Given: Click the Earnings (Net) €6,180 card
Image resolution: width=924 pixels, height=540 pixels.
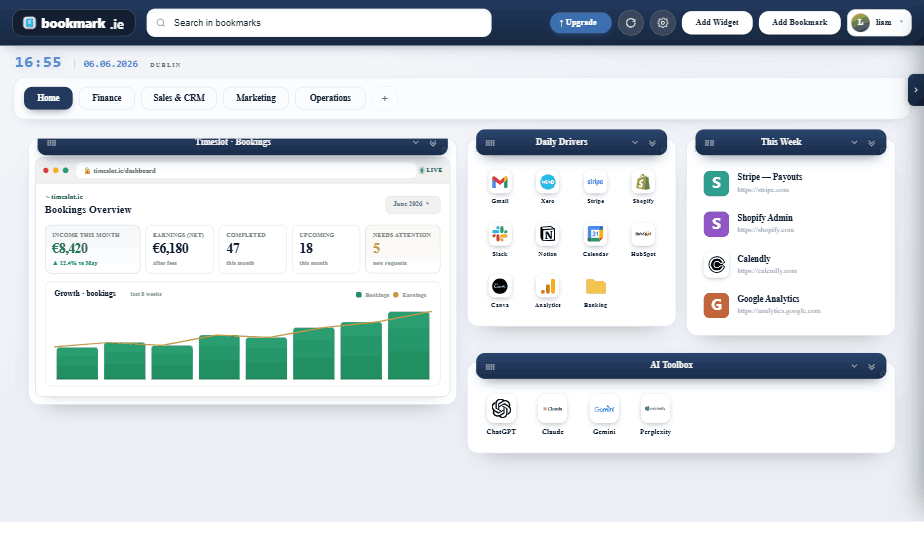Looking at the screenshot, I should pyautogui.click(x=179, y=249).
